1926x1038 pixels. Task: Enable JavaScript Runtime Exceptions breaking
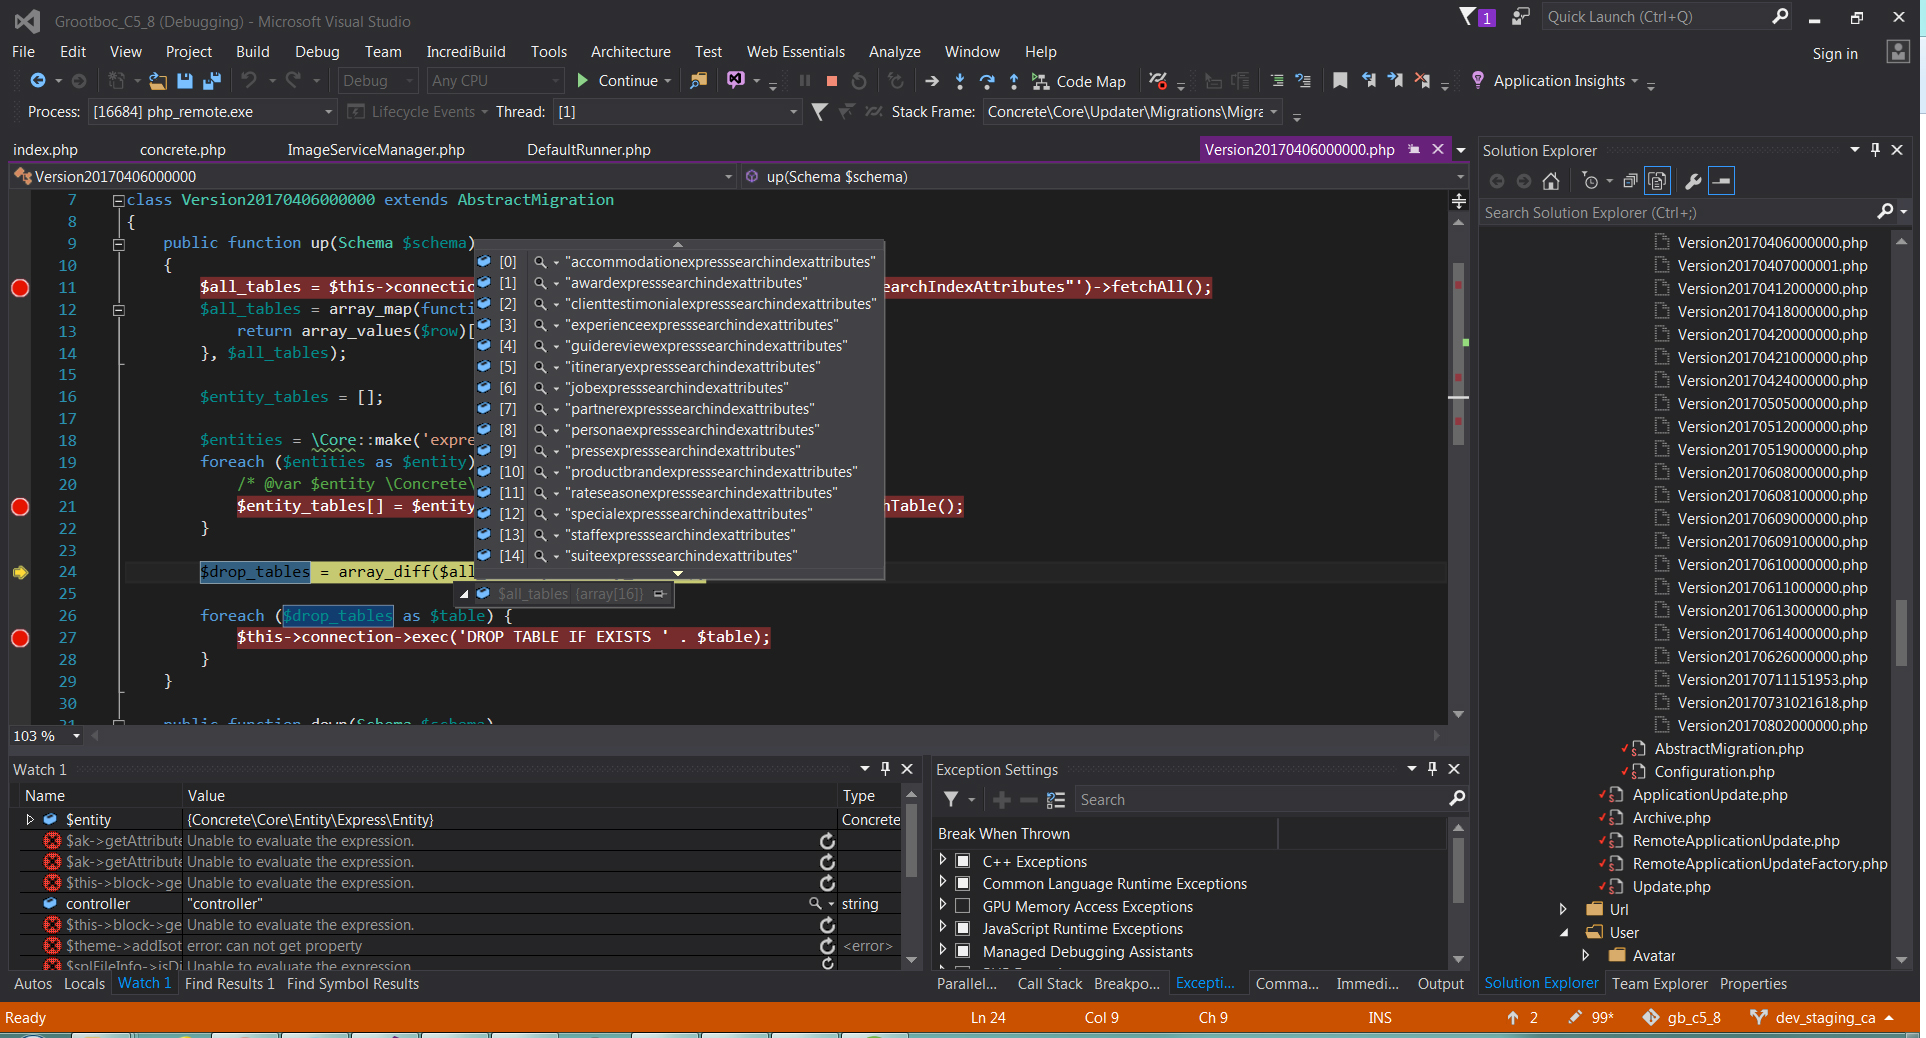point(962,929)
